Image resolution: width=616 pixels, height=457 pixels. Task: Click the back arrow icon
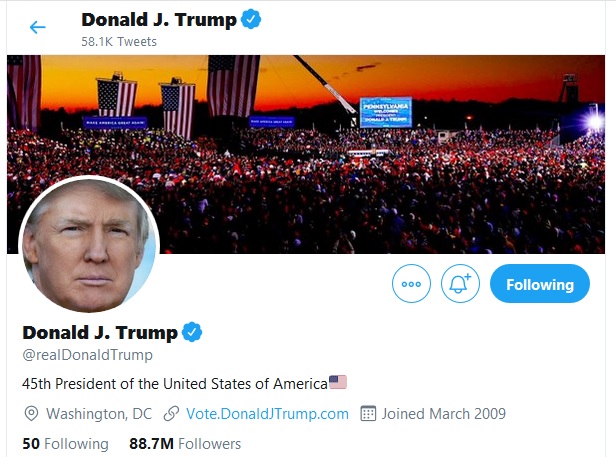coord(38,27)
